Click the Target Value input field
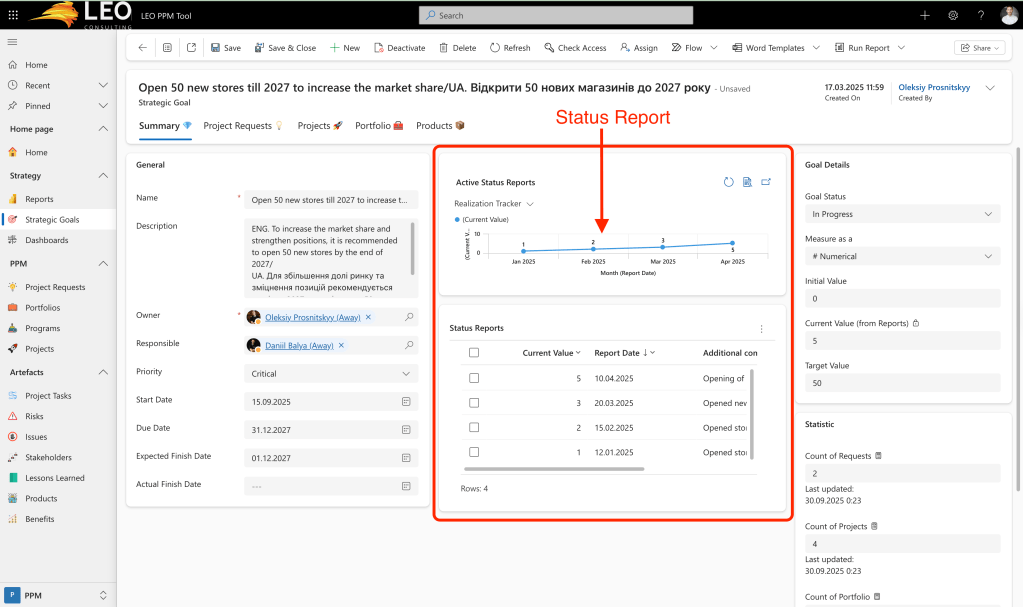Viewport: 1023px width, 607px height. pyautogui.click(x=900, y=383)
